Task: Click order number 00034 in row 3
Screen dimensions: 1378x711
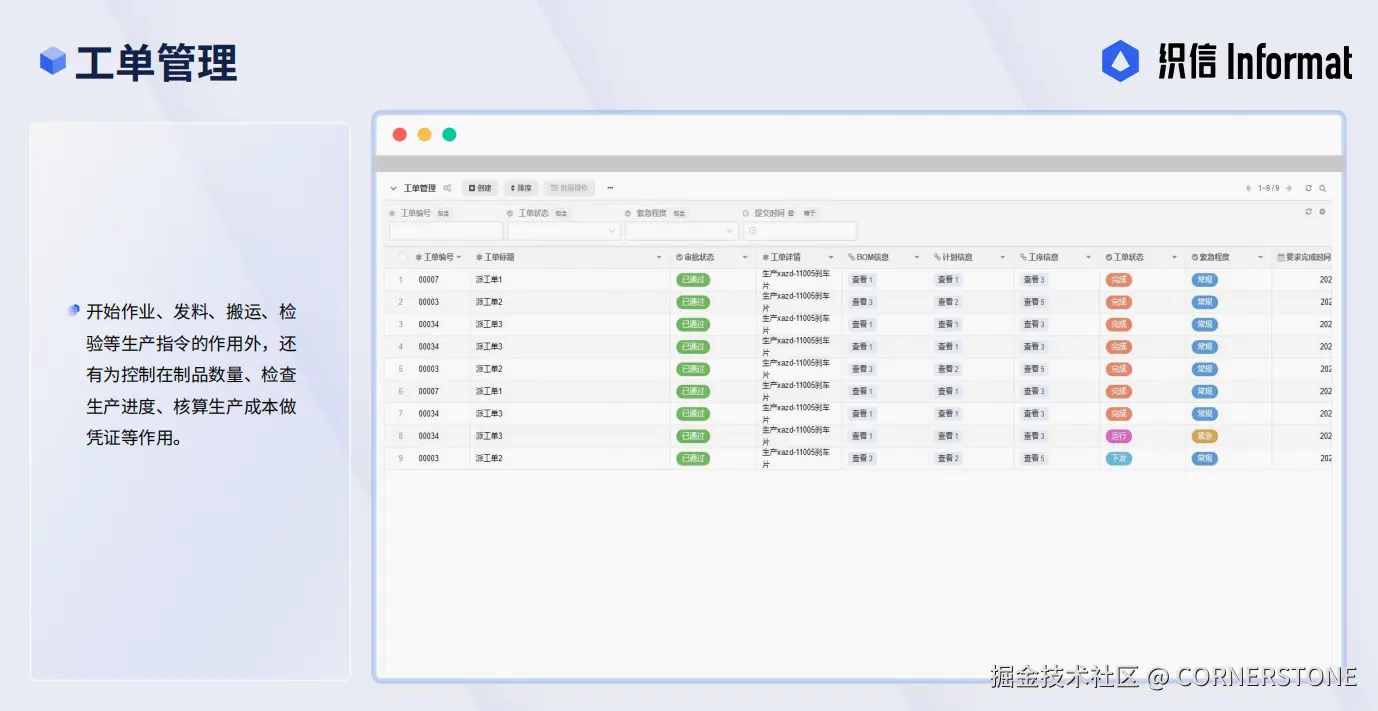Action: pyautogui.click(x=429, y=324)
